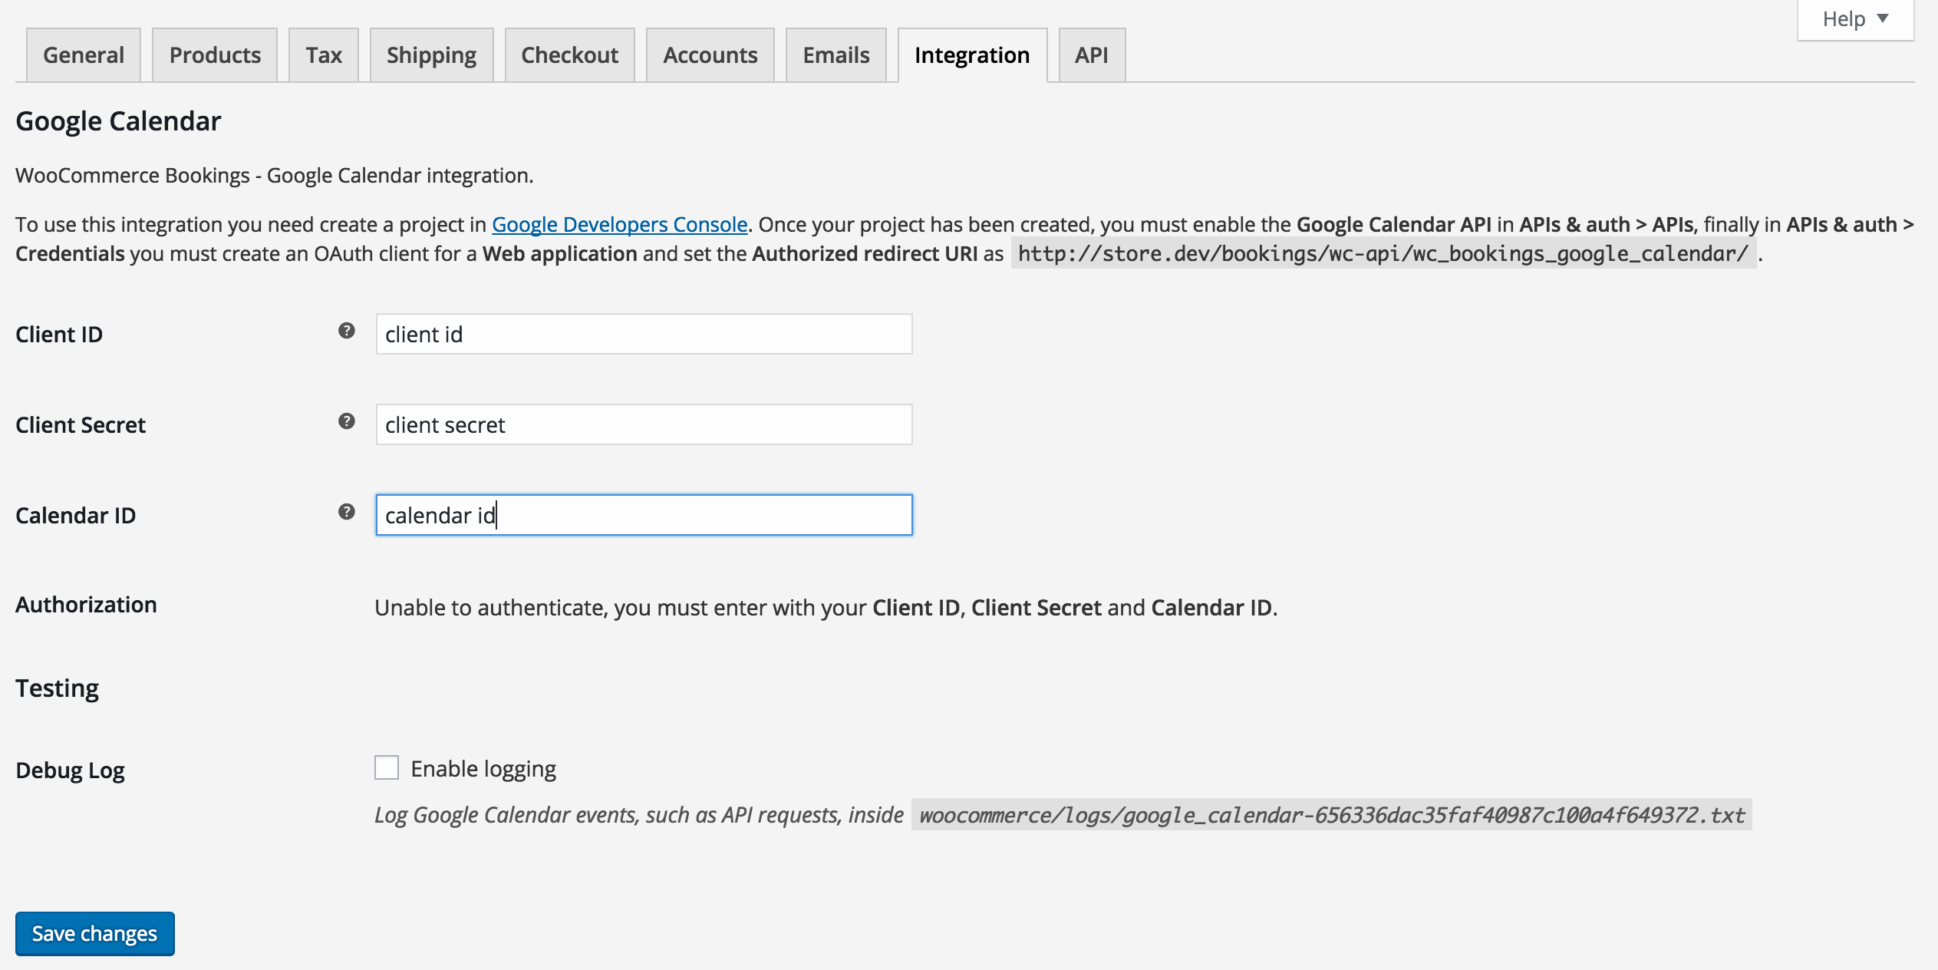Click inside the Client ID field
Image resolution: width=1938 pixels, height=970 pixels.
643,334
